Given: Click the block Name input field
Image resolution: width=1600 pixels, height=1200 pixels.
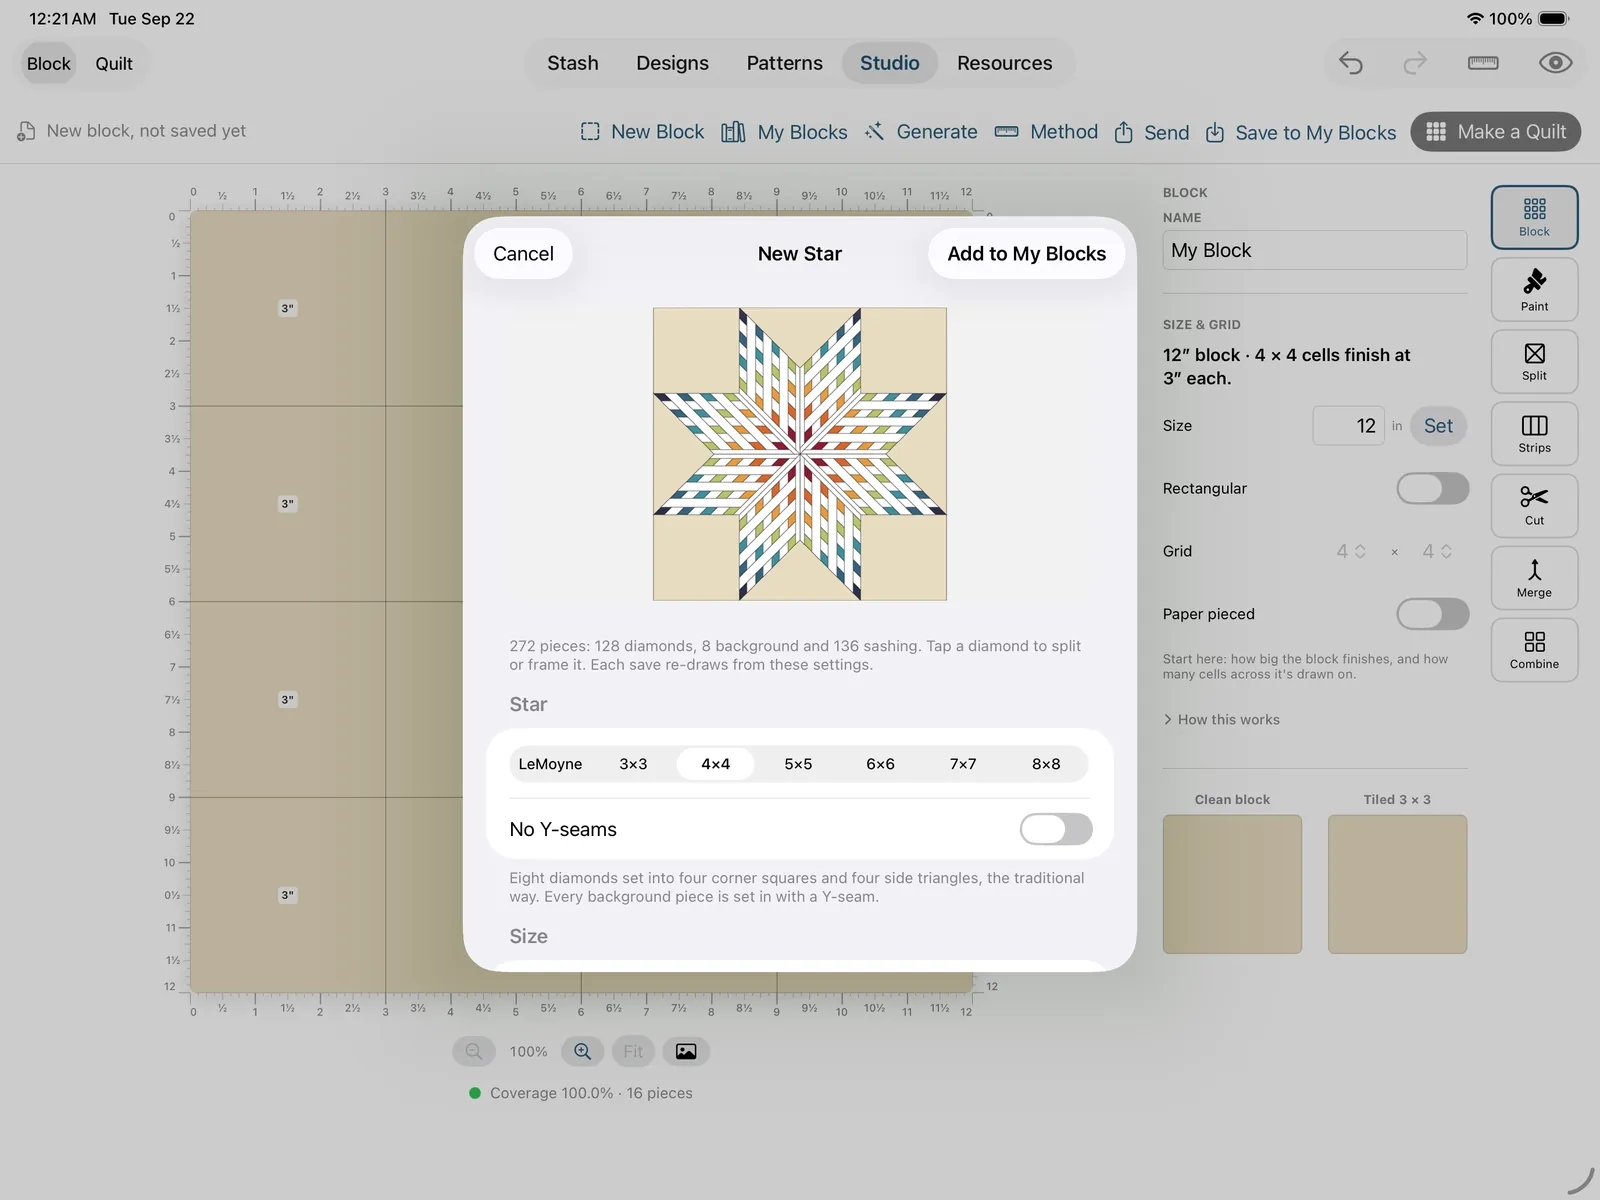Looking at the screenshot, I should click(1314, 250).
